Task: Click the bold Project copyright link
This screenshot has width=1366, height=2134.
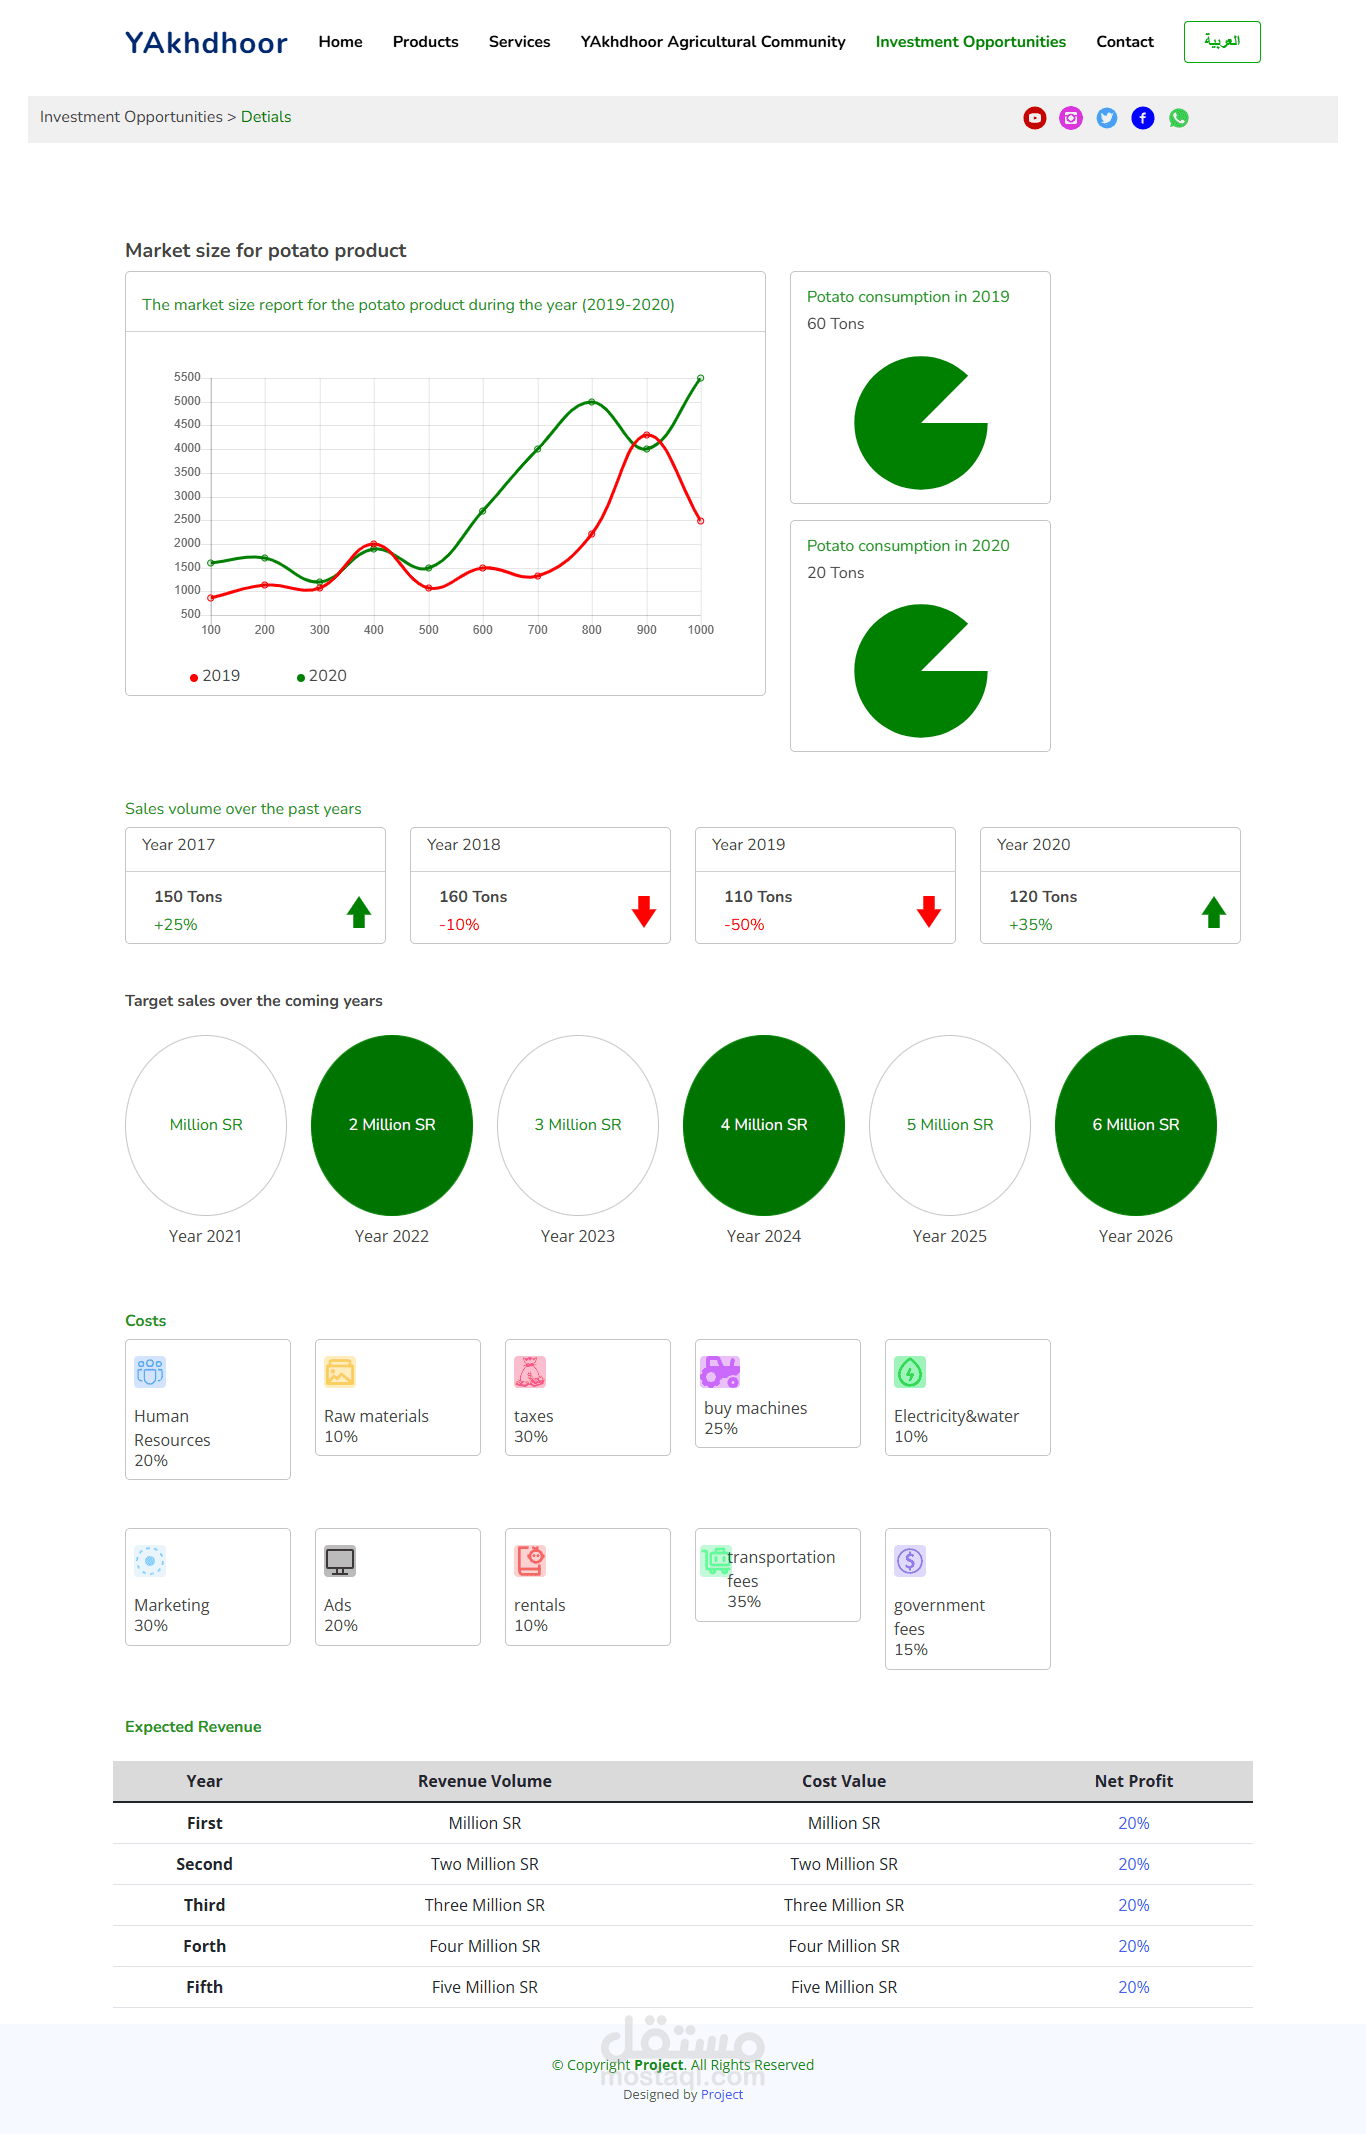Action: tap(659, 2065)
